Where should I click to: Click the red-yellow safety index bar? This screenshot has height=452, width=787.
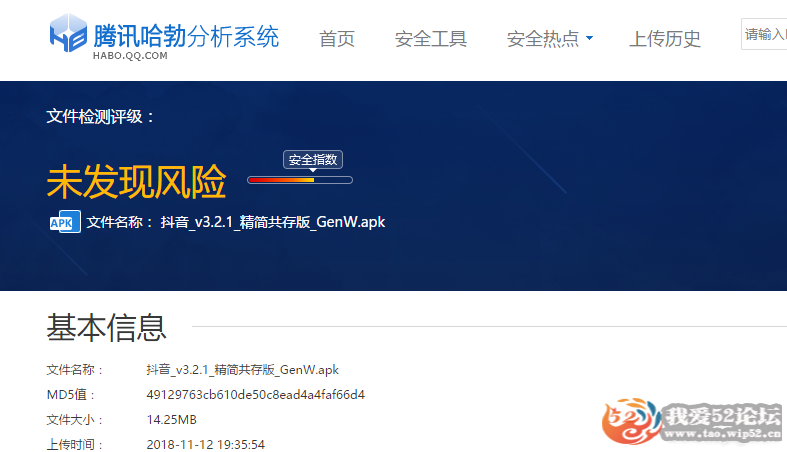(300, 180)
